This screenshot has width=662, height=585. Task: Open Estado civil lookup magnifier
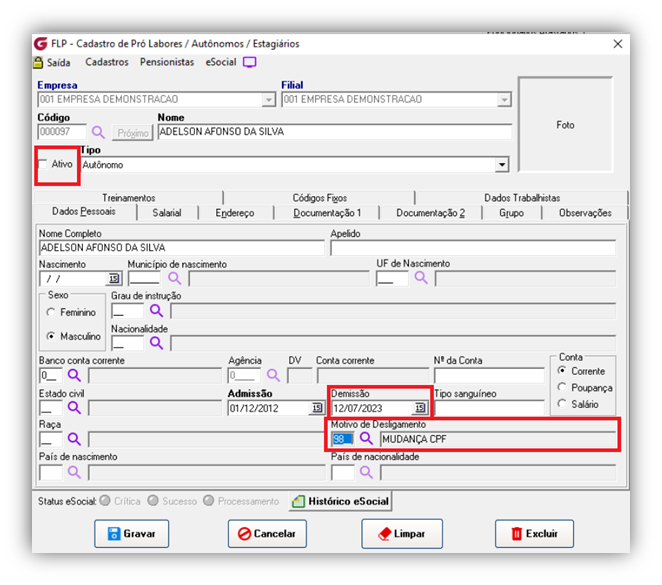[x=74, y=407]
